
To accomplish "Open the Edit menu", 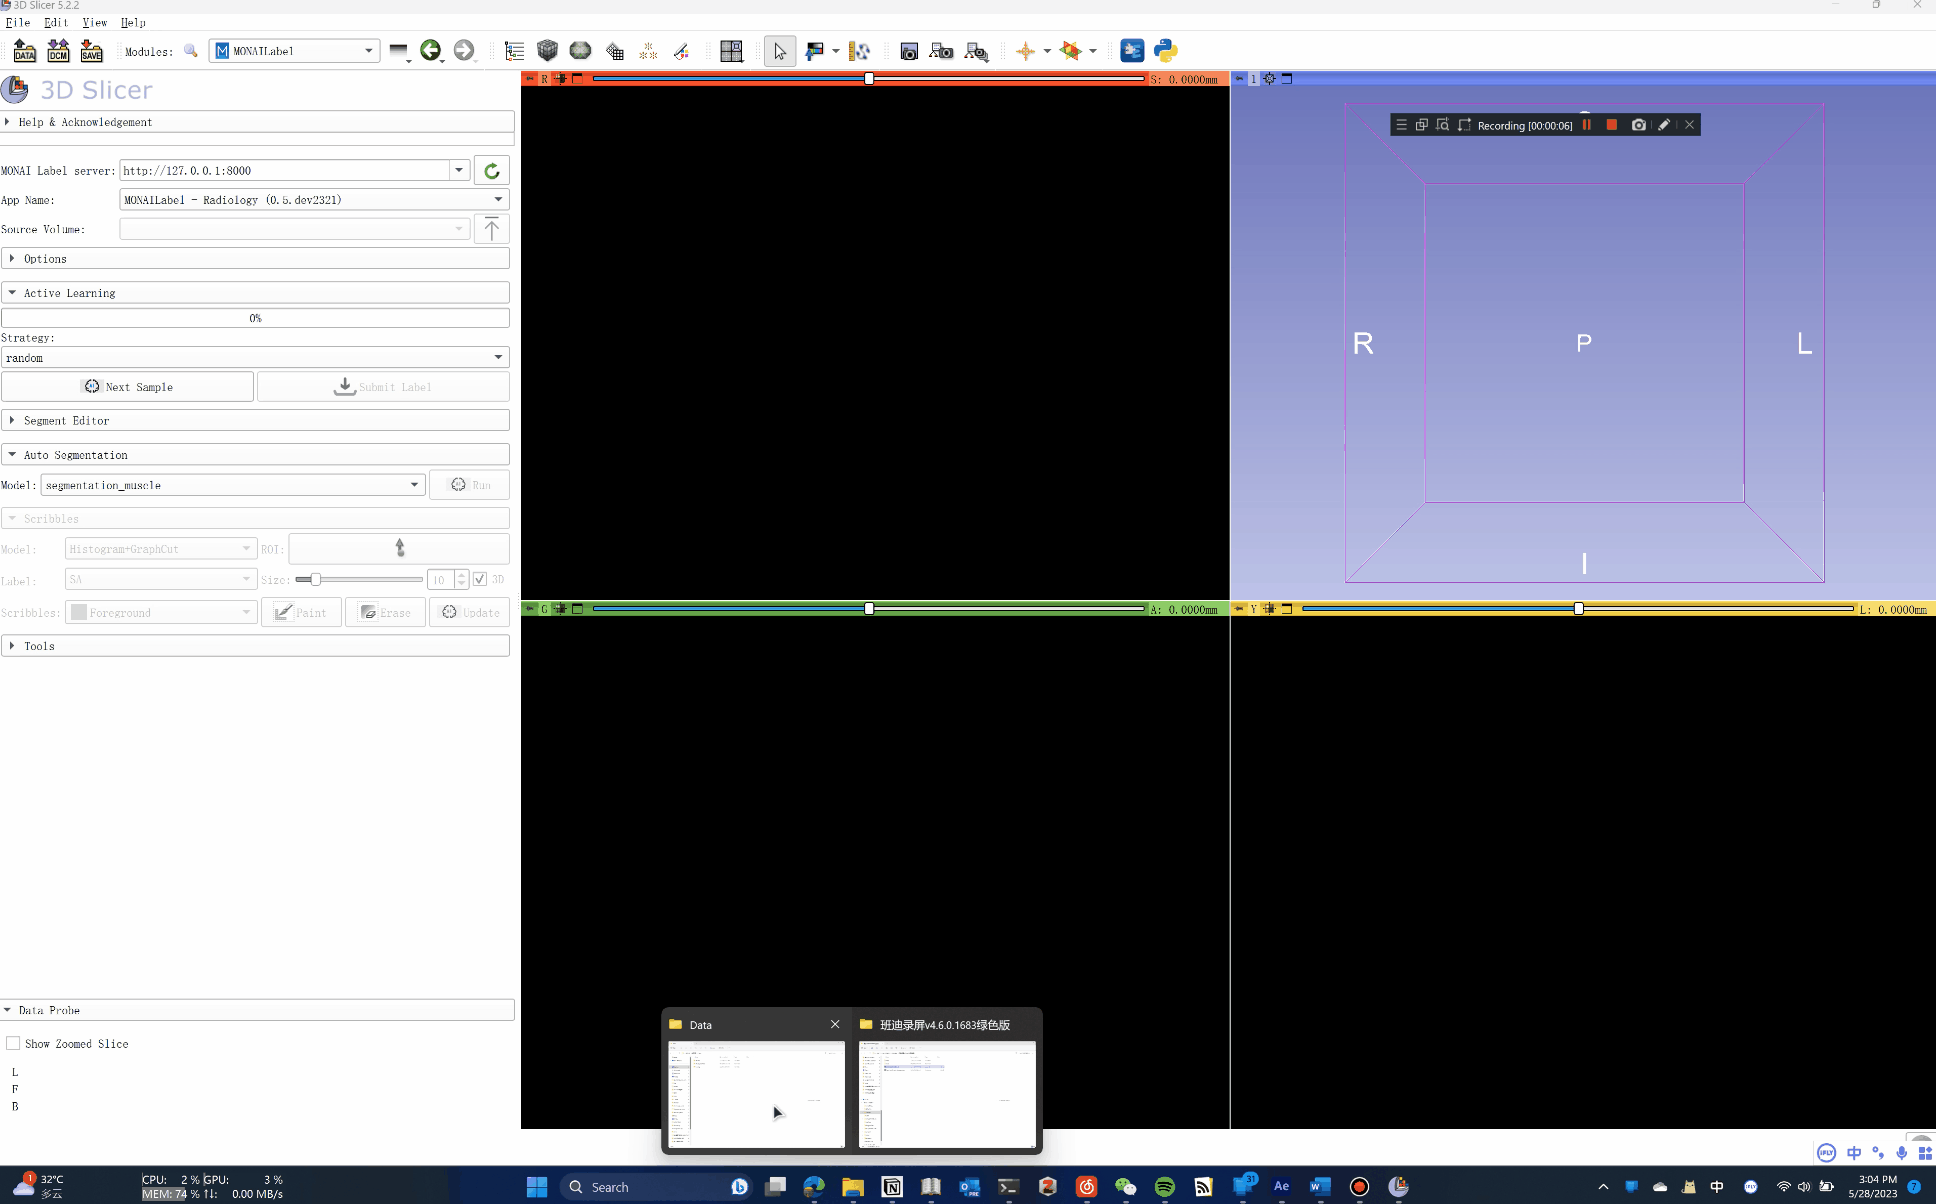I will [x=56, y=22].
